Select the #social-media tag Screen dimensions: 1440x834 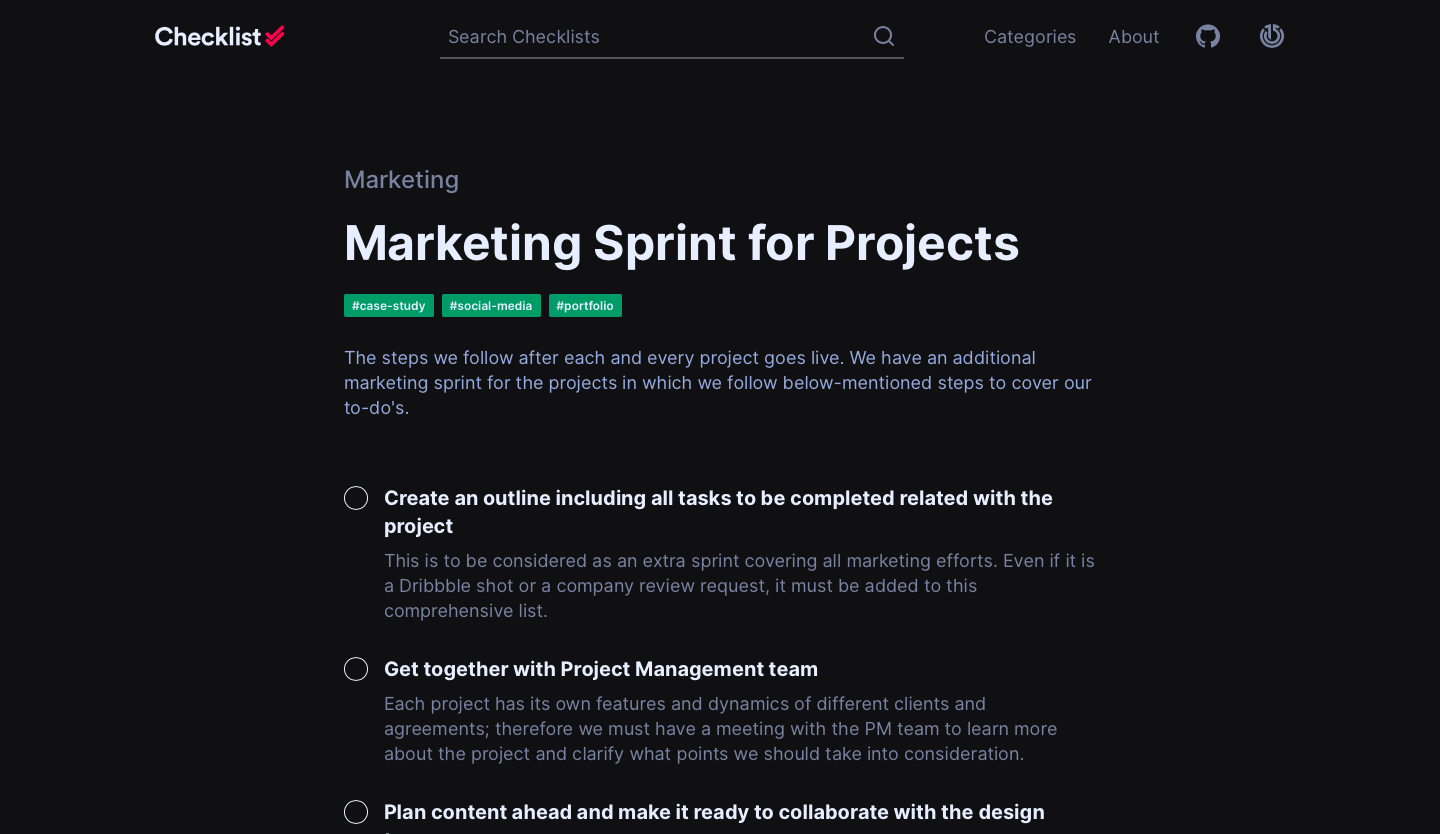tap(491, 306)
